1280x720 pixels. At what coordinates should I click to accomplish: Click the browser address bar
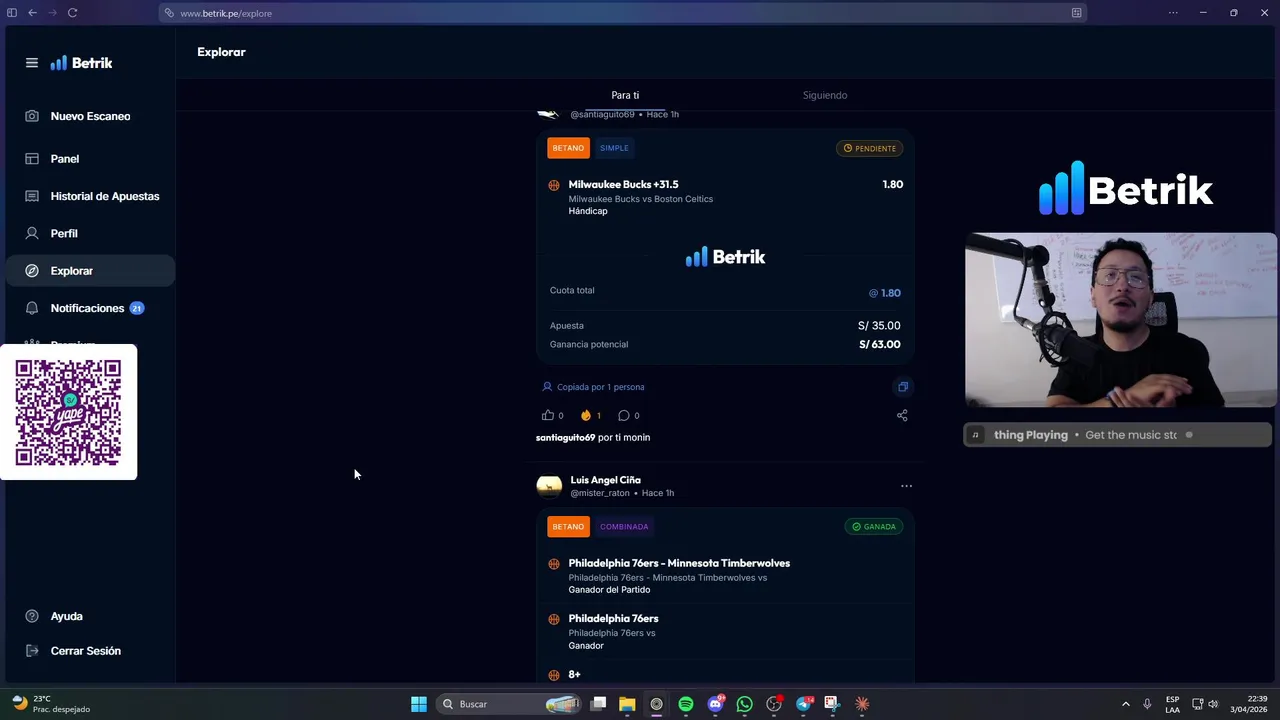click(x=622, y=13)
